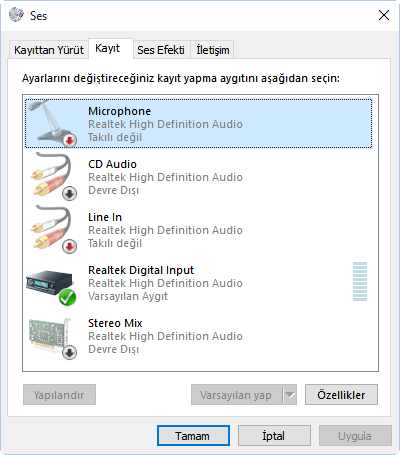
Task: Switch to the Kayıttan Yürüt tab
Action: 49,50
